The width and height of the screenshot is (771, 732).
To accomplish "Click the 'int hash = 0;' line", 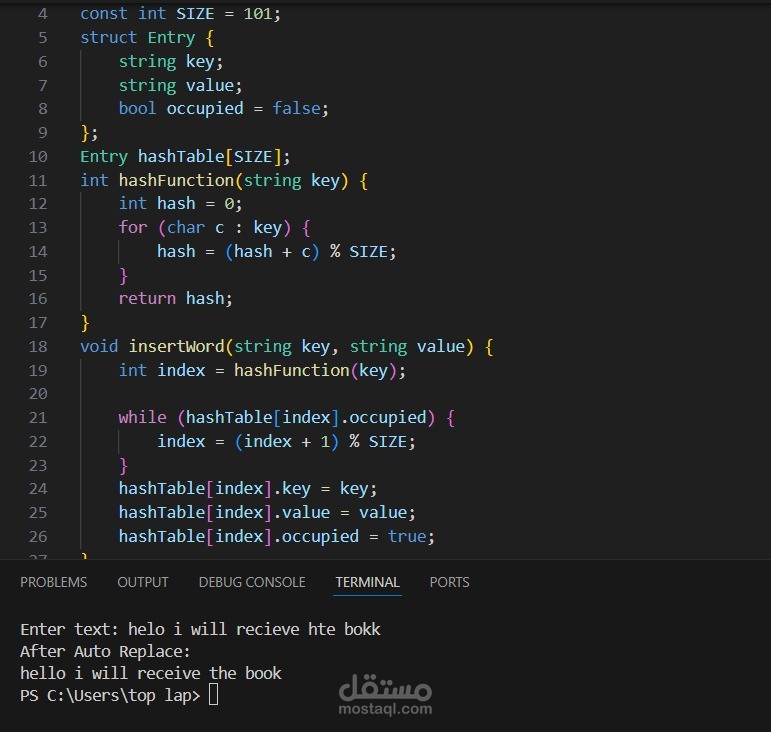I will [x=180, y=204].
